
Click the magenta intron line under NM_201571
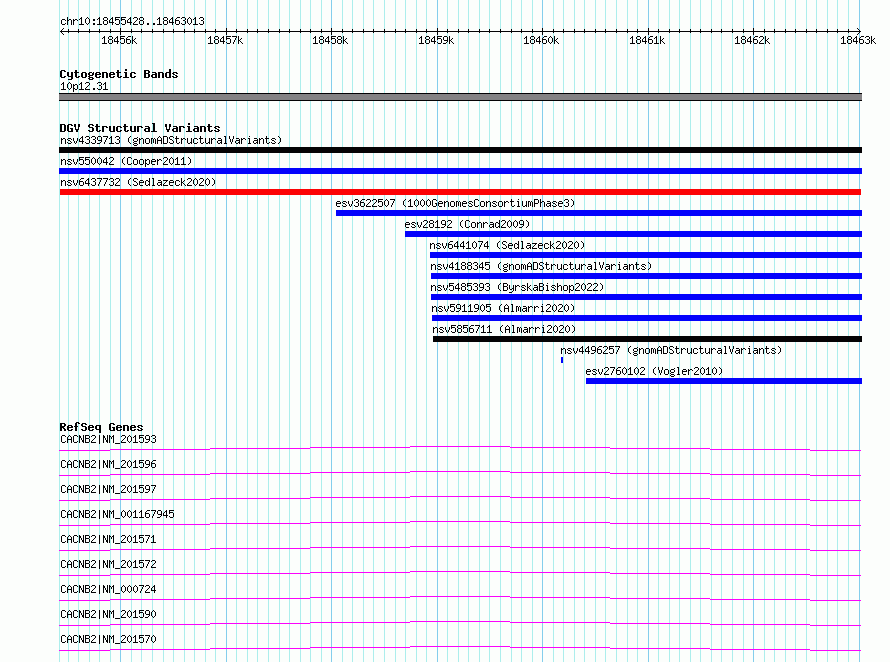coord(460,548)
